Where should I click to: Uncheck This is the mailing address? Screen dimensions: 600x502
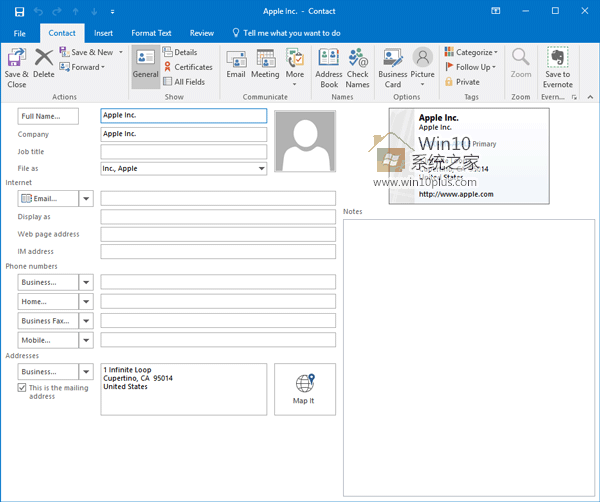pos(22,388)
